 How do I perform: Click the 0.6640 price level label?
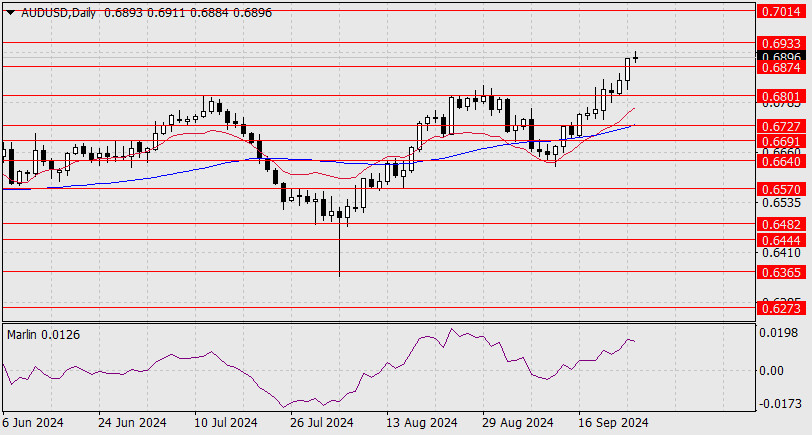pyautogui.click(x=782, y=162)
